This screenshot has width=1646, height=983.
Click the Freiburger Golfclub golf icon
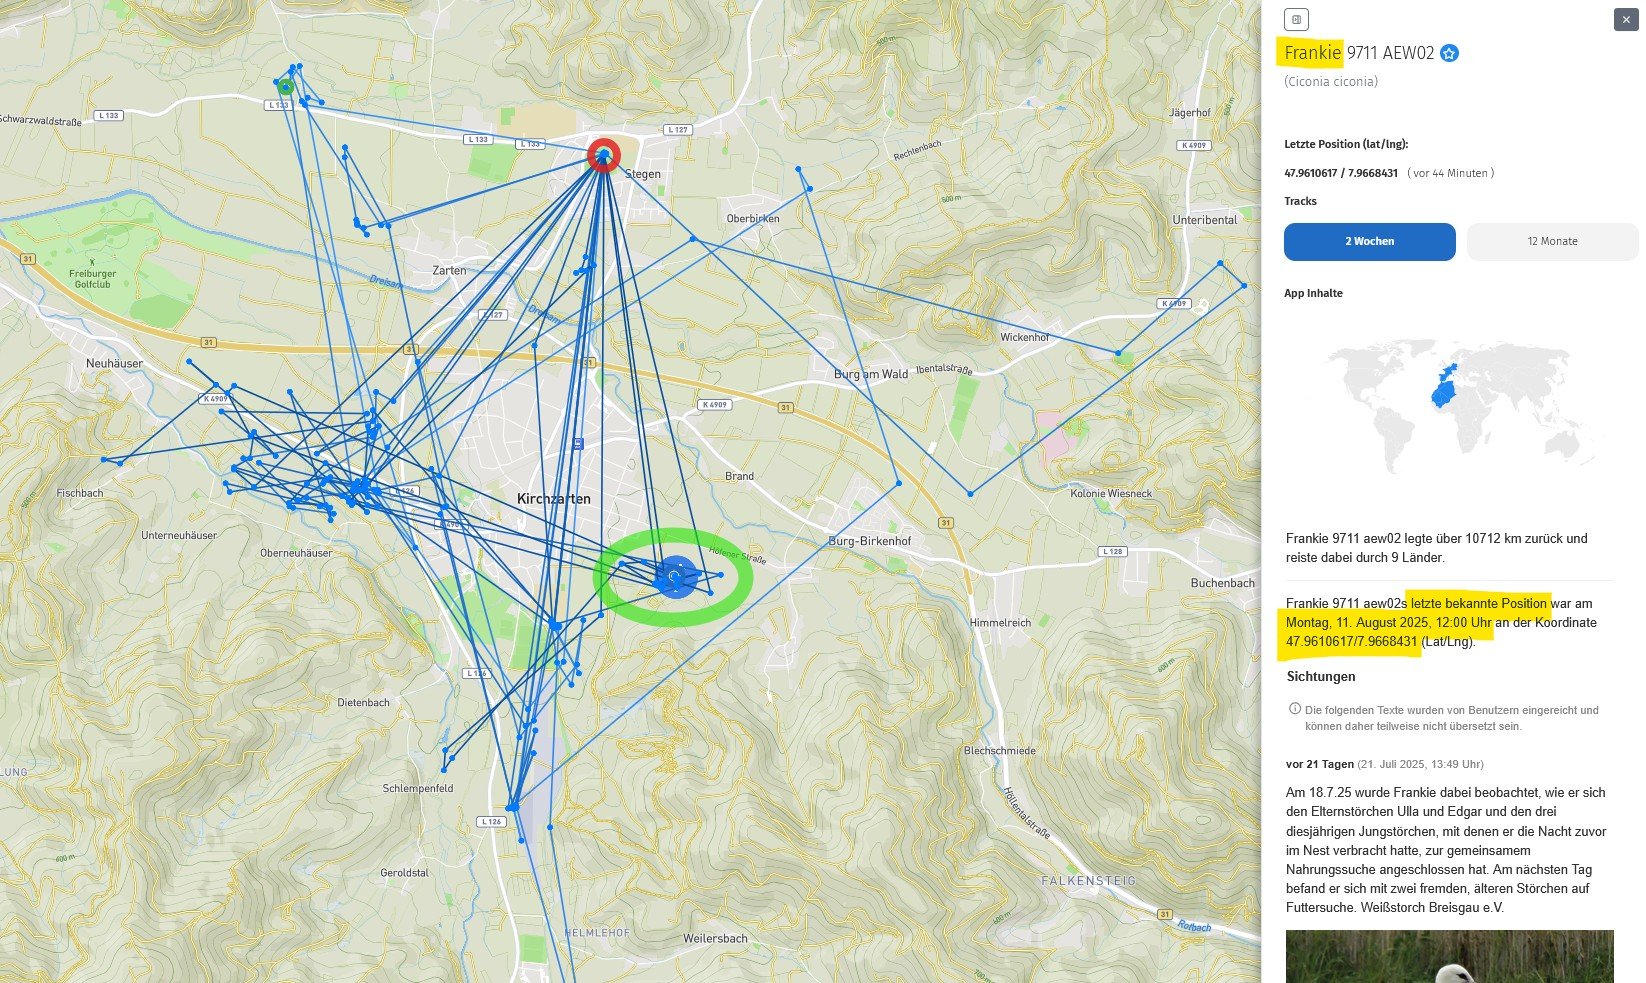coord(92,260)
